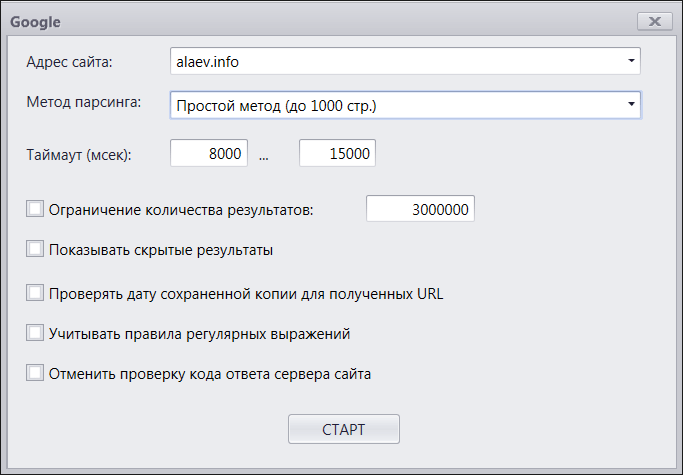The width and height of the screenshot is (683, 475).
Task: Click the results limit field showing 3000000
Action: pyautogui.click(x=420, y=209)
